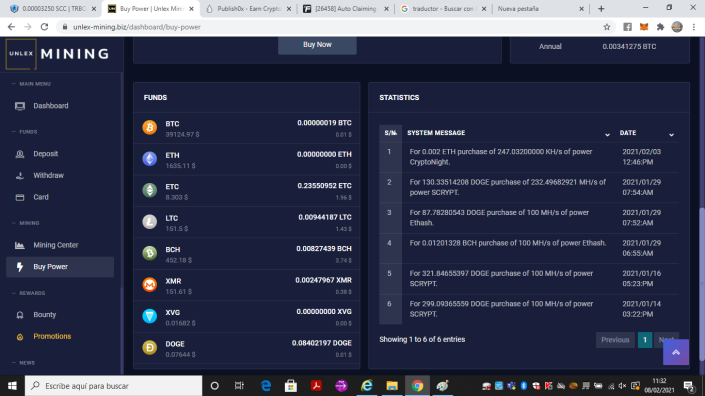Open Chrome from the taskbar
This screenshot has width=705, height=396.
(417, 386)
